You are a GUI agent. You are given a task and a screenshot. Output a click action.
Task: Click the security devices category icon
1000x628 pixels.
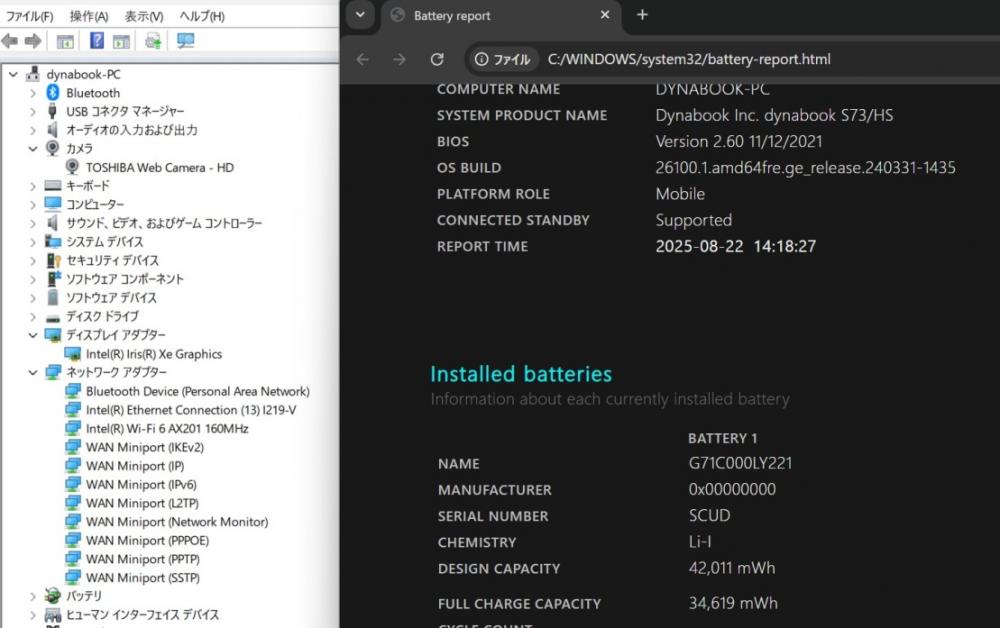[x=54, y=260]
